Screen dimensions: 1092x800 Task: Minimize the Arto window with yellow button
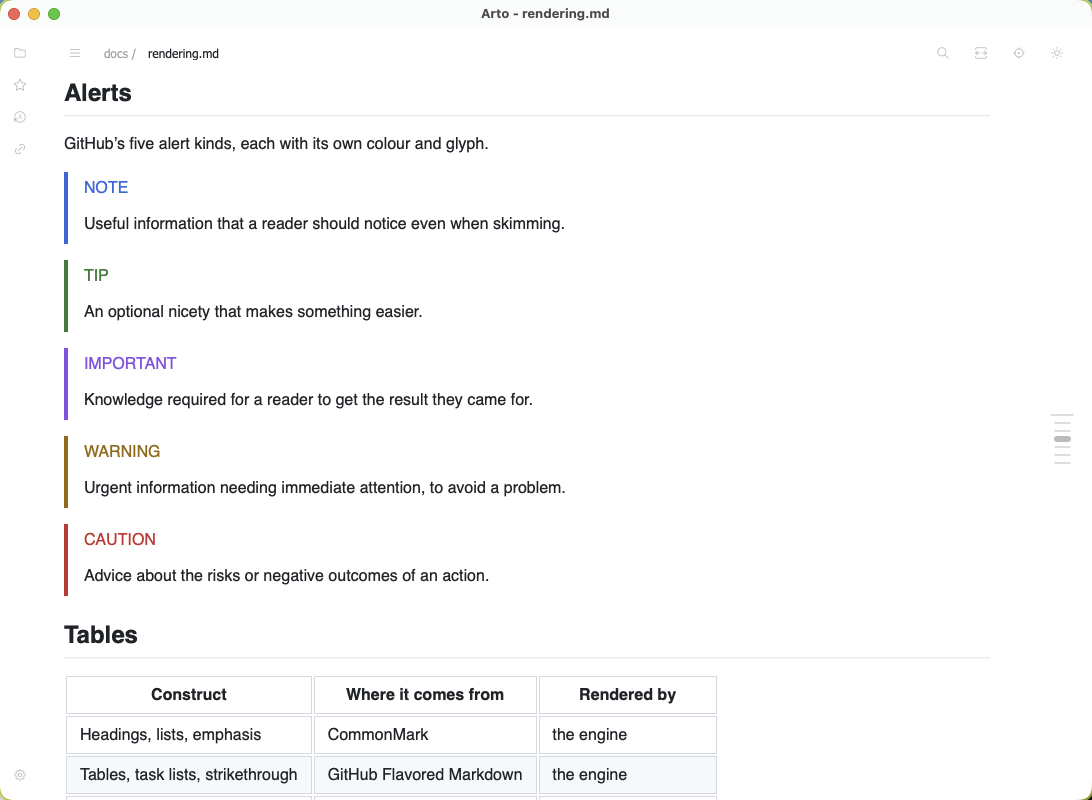pyautogui.click(x=33, y=14)
